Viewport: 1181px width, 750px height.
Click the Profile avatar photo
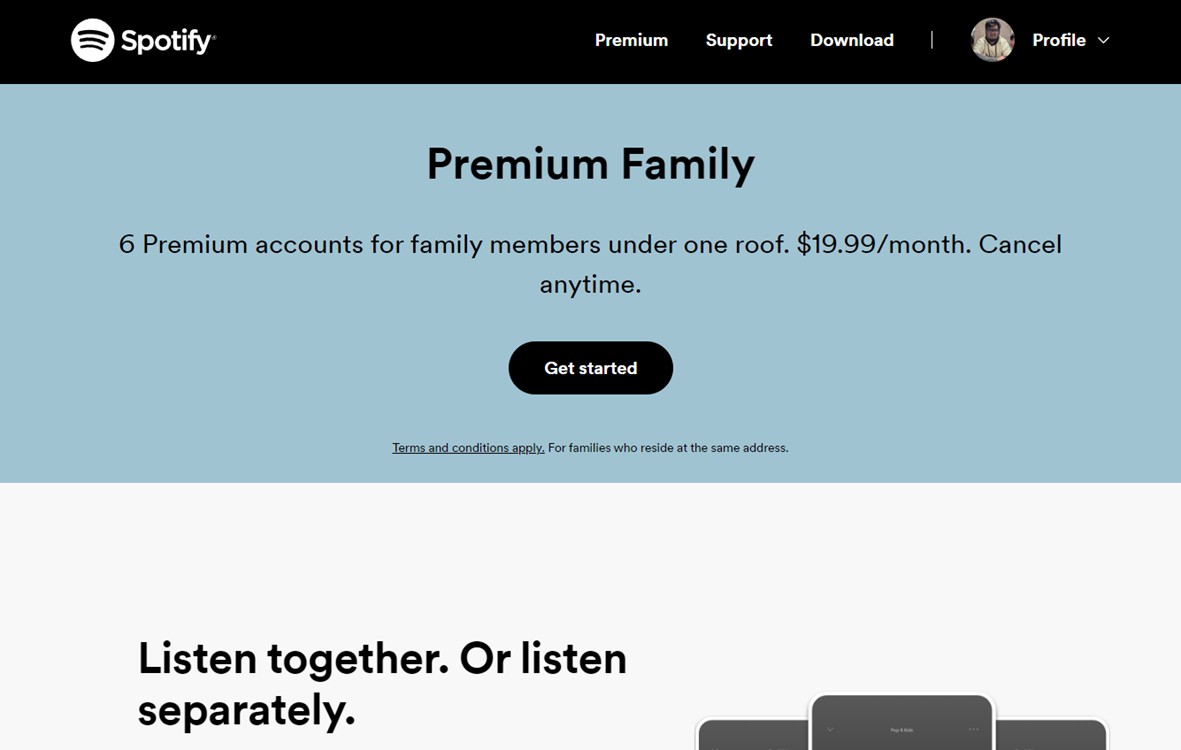(x=991, y=41)
